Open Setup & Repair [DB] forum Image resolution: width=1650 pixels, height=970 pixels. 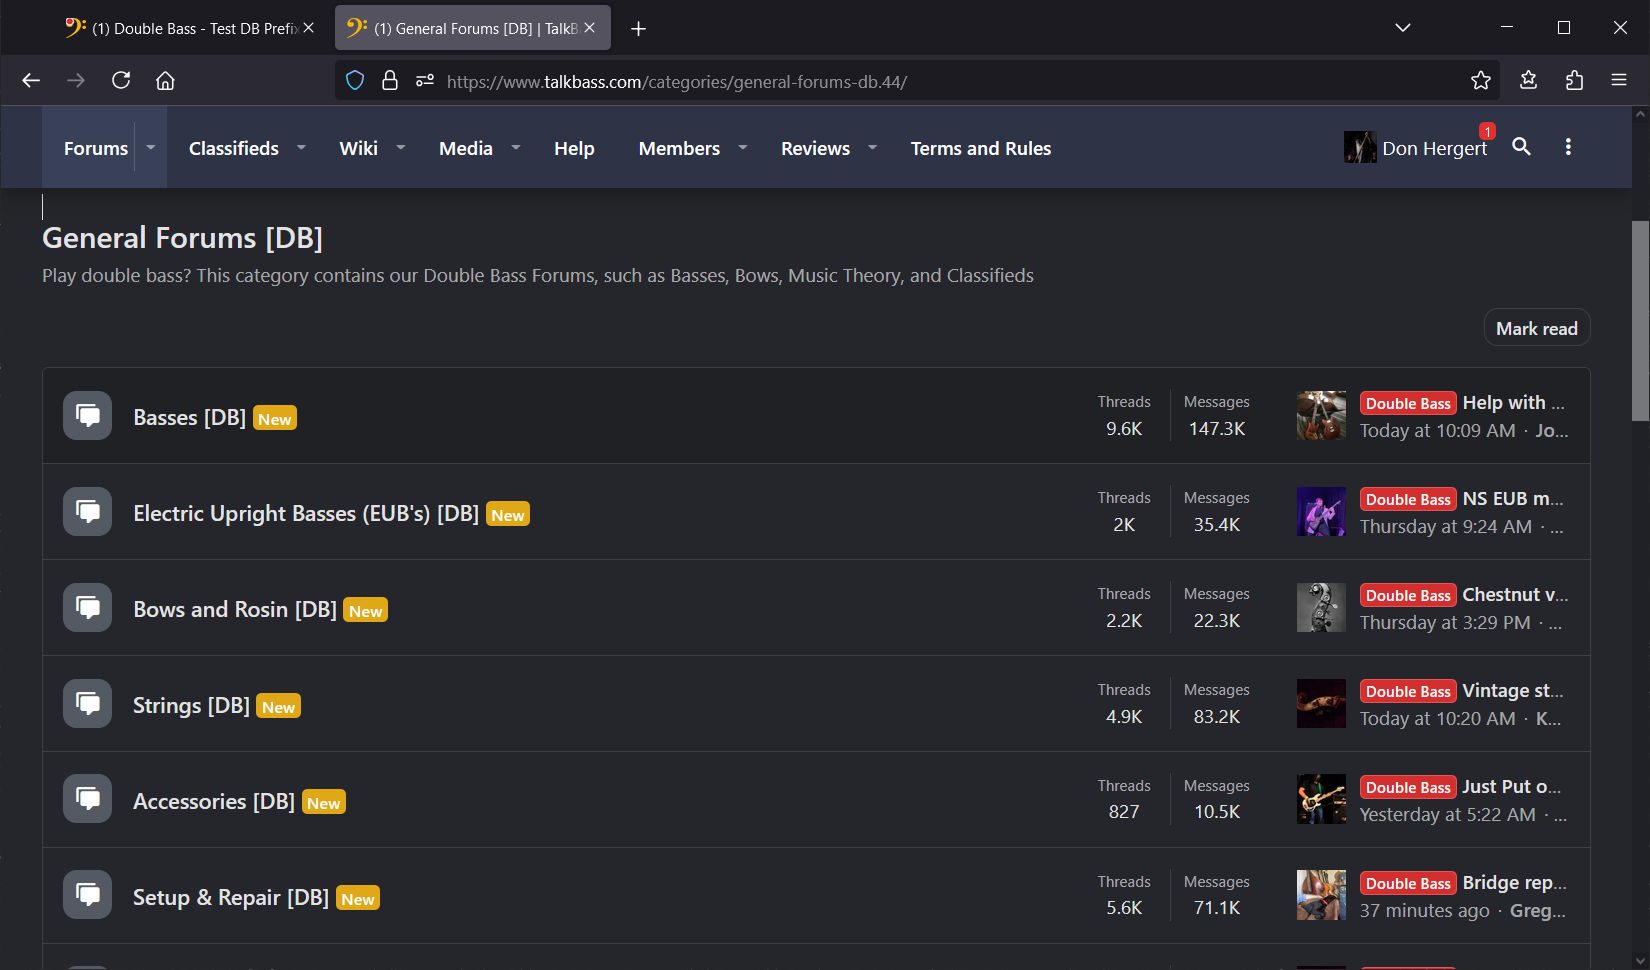click(231, 897)
